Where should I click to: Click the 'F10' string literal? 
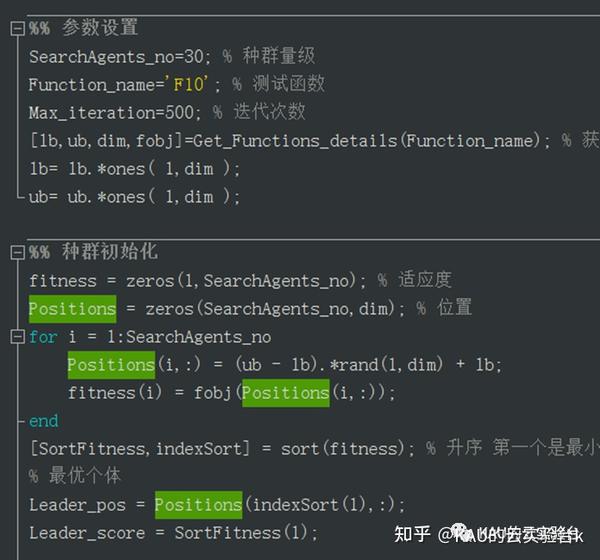pos(188,84)
